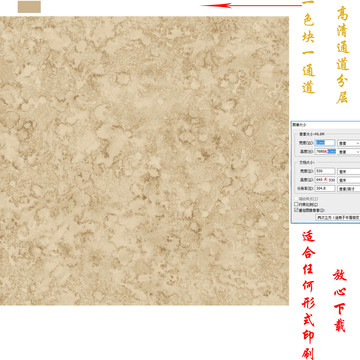This screenshot has width=360, height=360.
Task: Click the marble texture preview image
Action: [x=144, y=161]
